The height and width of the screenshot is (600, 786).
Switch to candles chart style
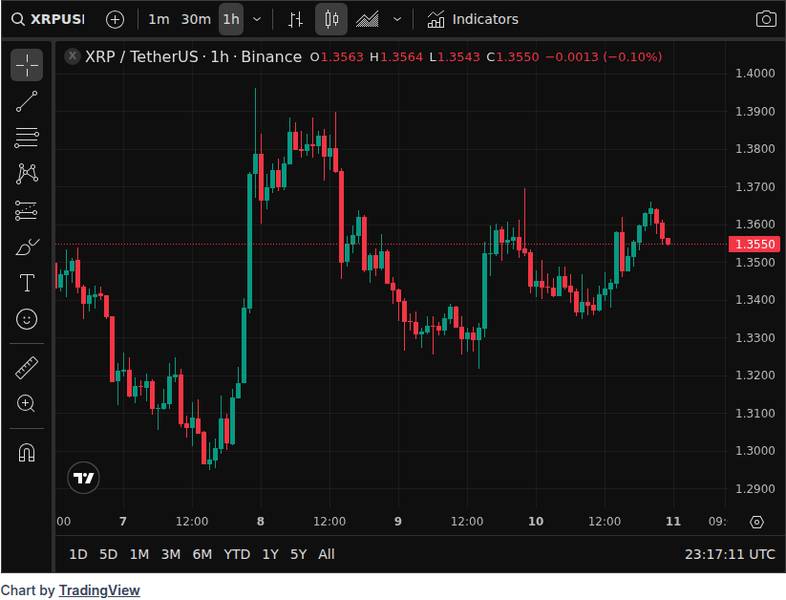coord(331,20)
